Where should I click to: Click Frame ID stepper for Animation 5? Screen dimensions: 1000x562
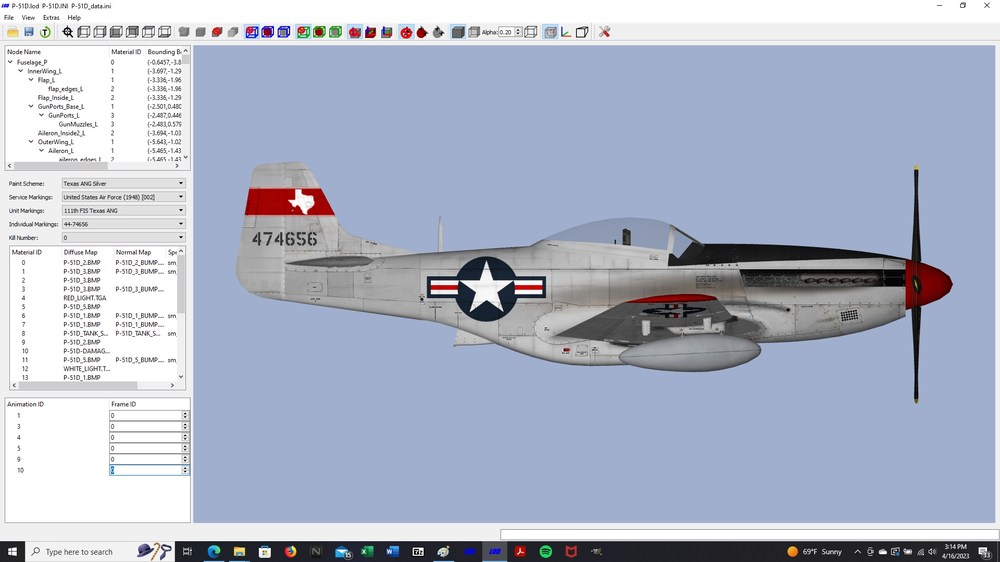[x=185, y=448]
